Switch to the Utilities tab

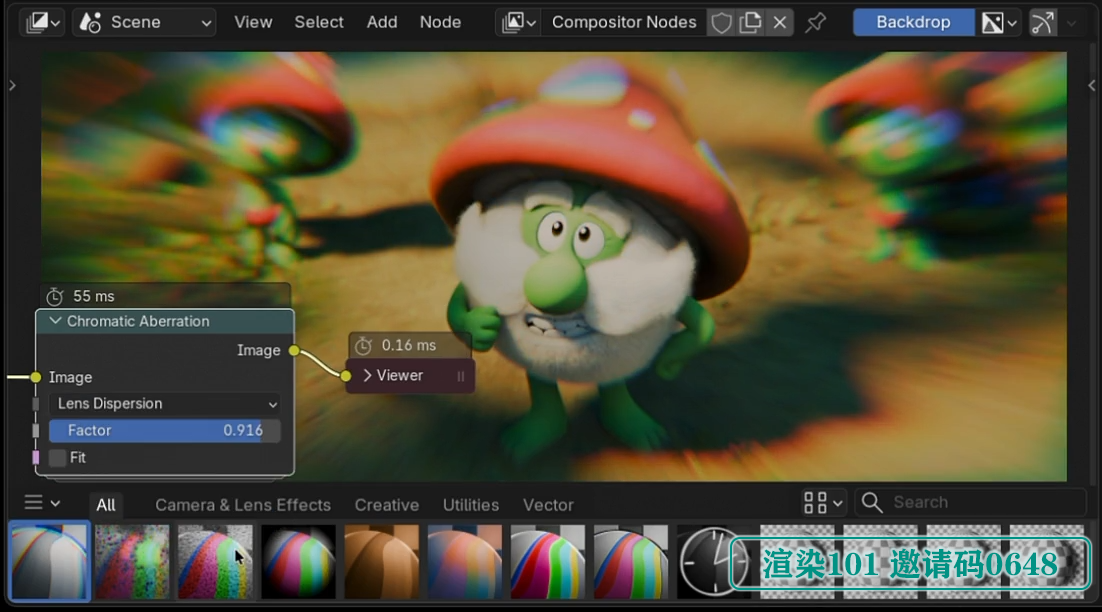pos(470,504)
